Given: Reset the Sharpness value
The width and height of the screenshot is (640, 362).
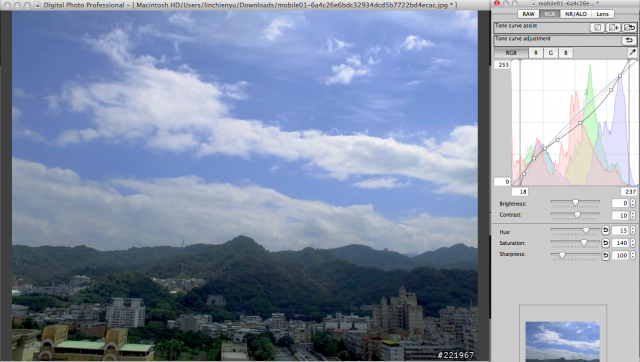Looking at the screenshot, I should tap(605, 255).
